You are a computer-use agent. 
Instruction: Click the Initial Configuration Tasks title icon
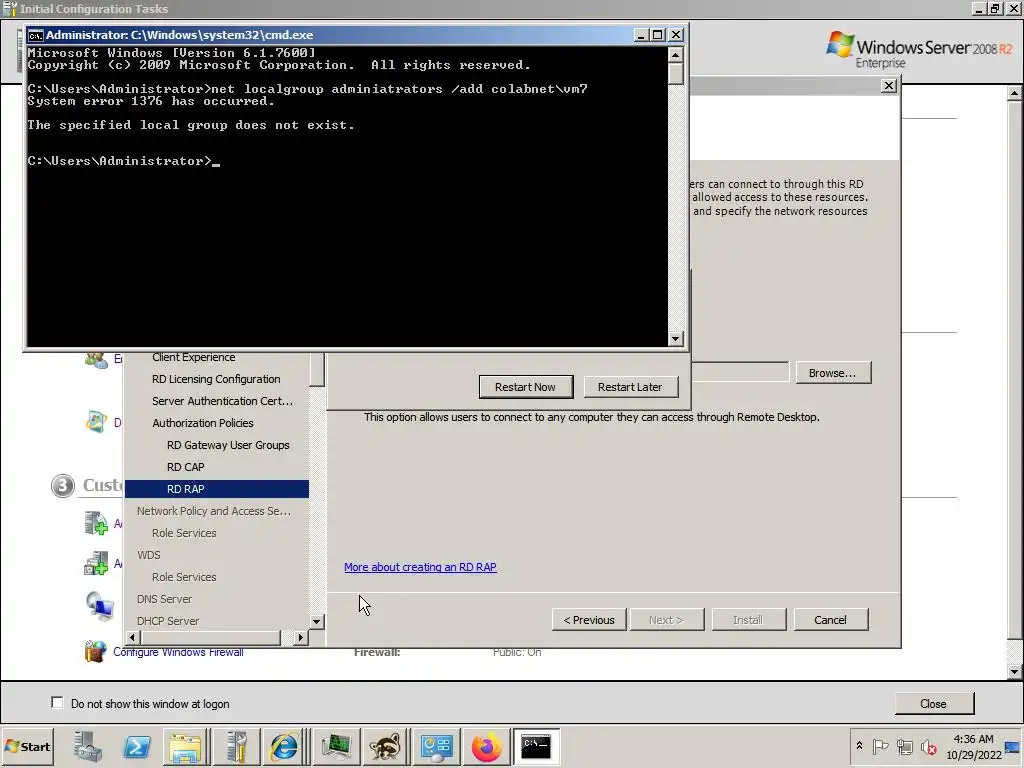click(9, 8)
